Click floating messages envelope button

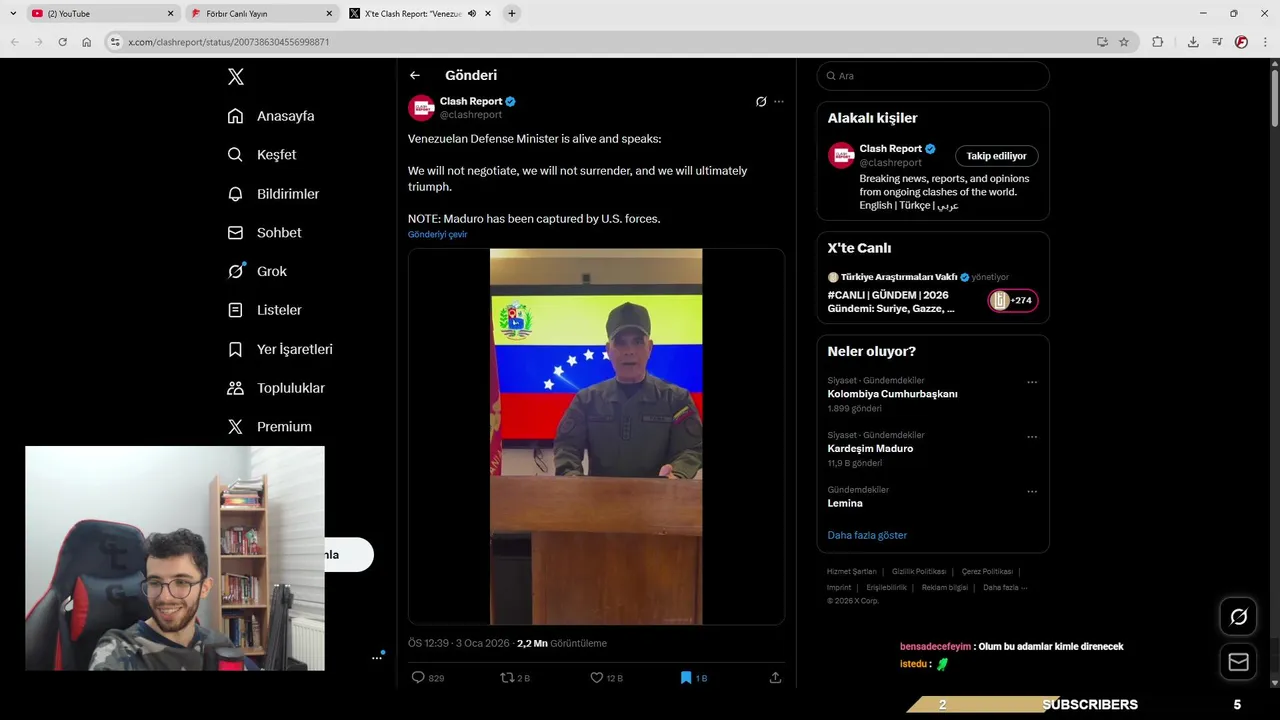click(1238, 662)
